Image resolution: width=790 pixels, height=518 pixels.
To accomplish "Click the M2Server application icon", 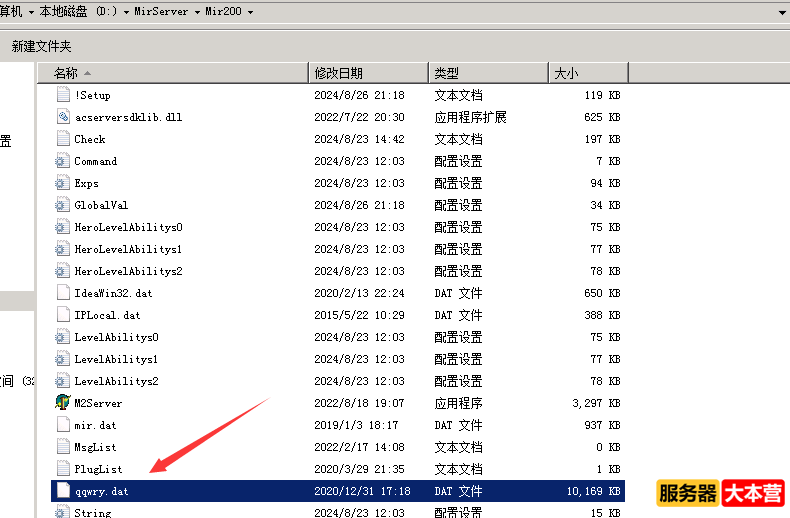I will tap(62, 403).
